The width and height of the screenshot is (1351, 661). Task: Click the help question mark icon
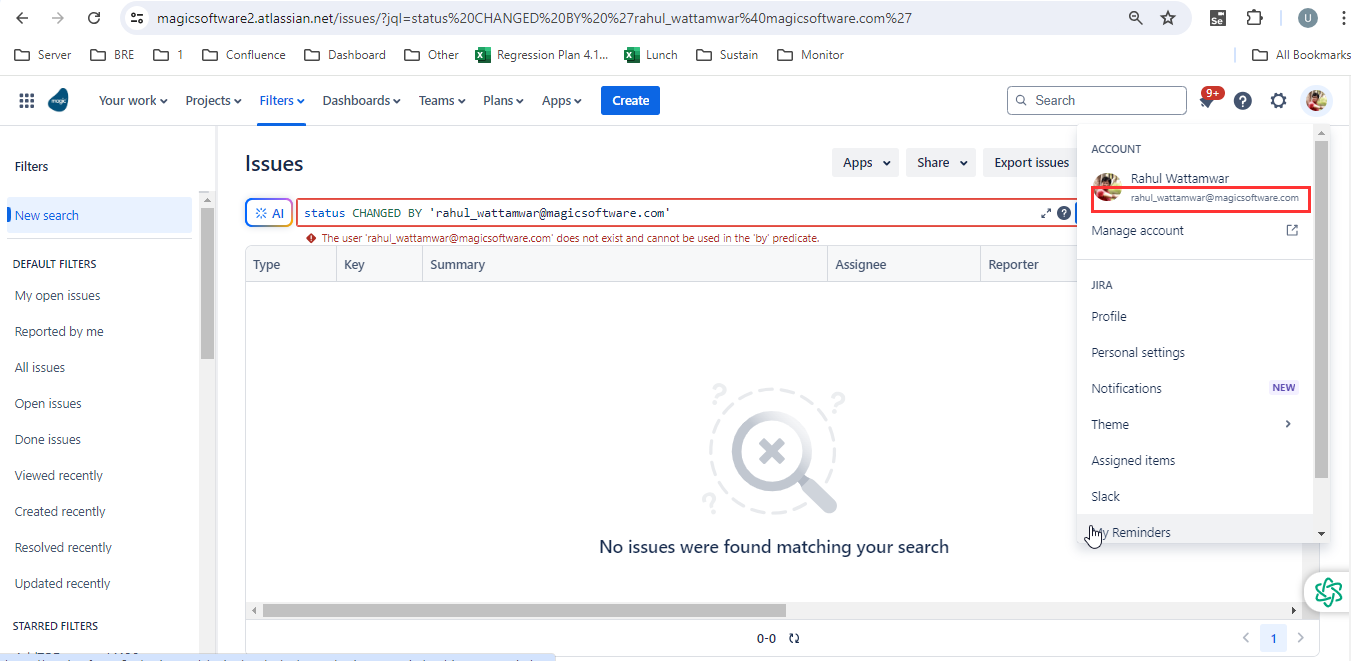click(1242, 100)
